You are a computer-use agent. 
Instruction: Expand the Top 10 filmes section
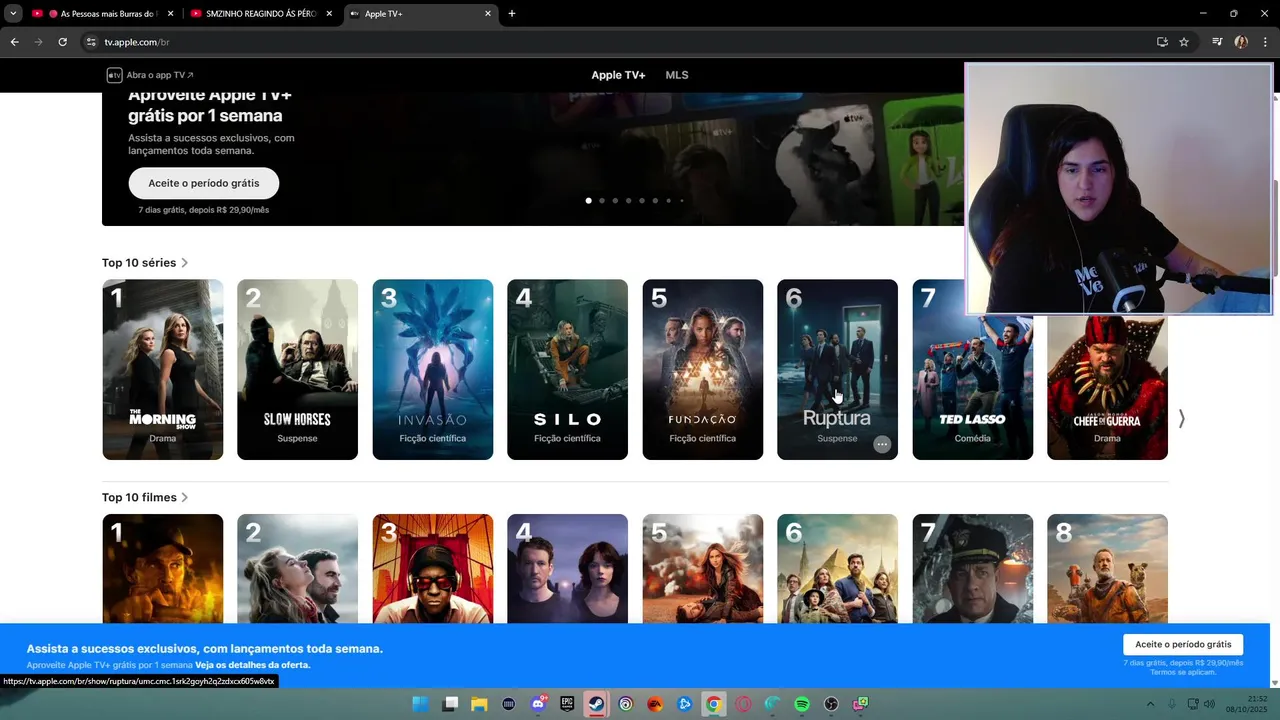145,497
